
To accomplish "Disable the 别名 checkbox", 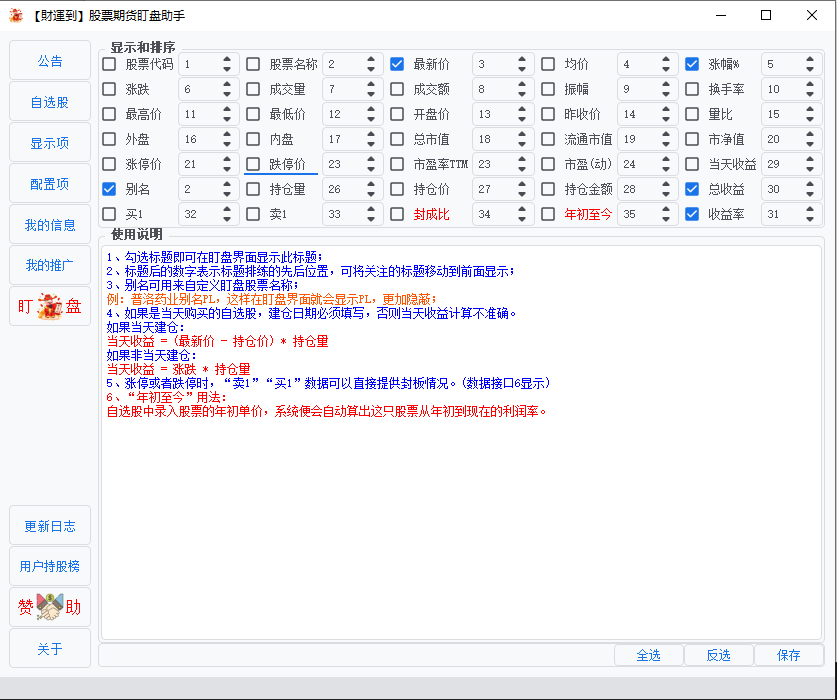I will click(x=109, y=188).
